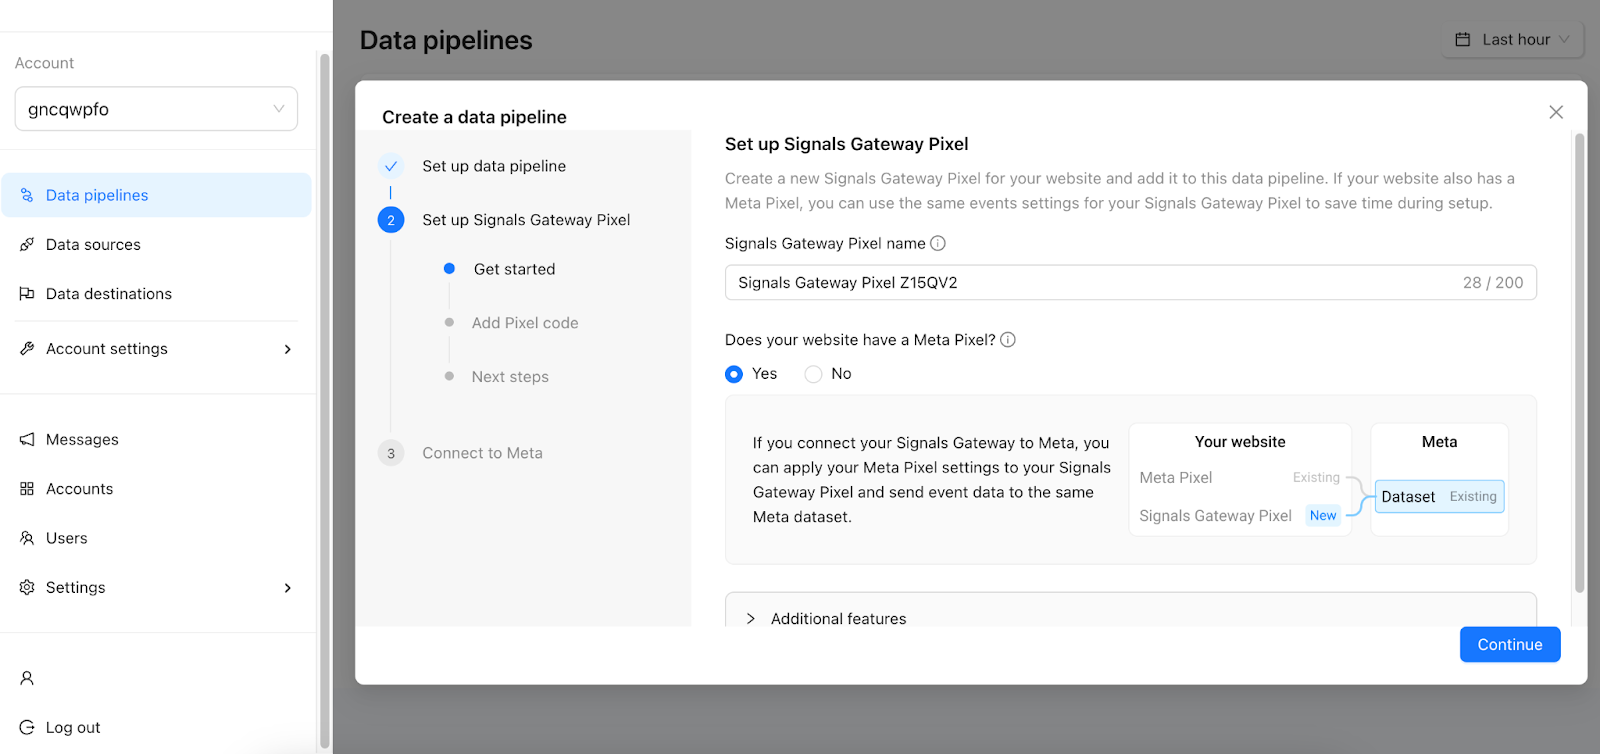Click the Account label above dropdown

click(44, 63)
